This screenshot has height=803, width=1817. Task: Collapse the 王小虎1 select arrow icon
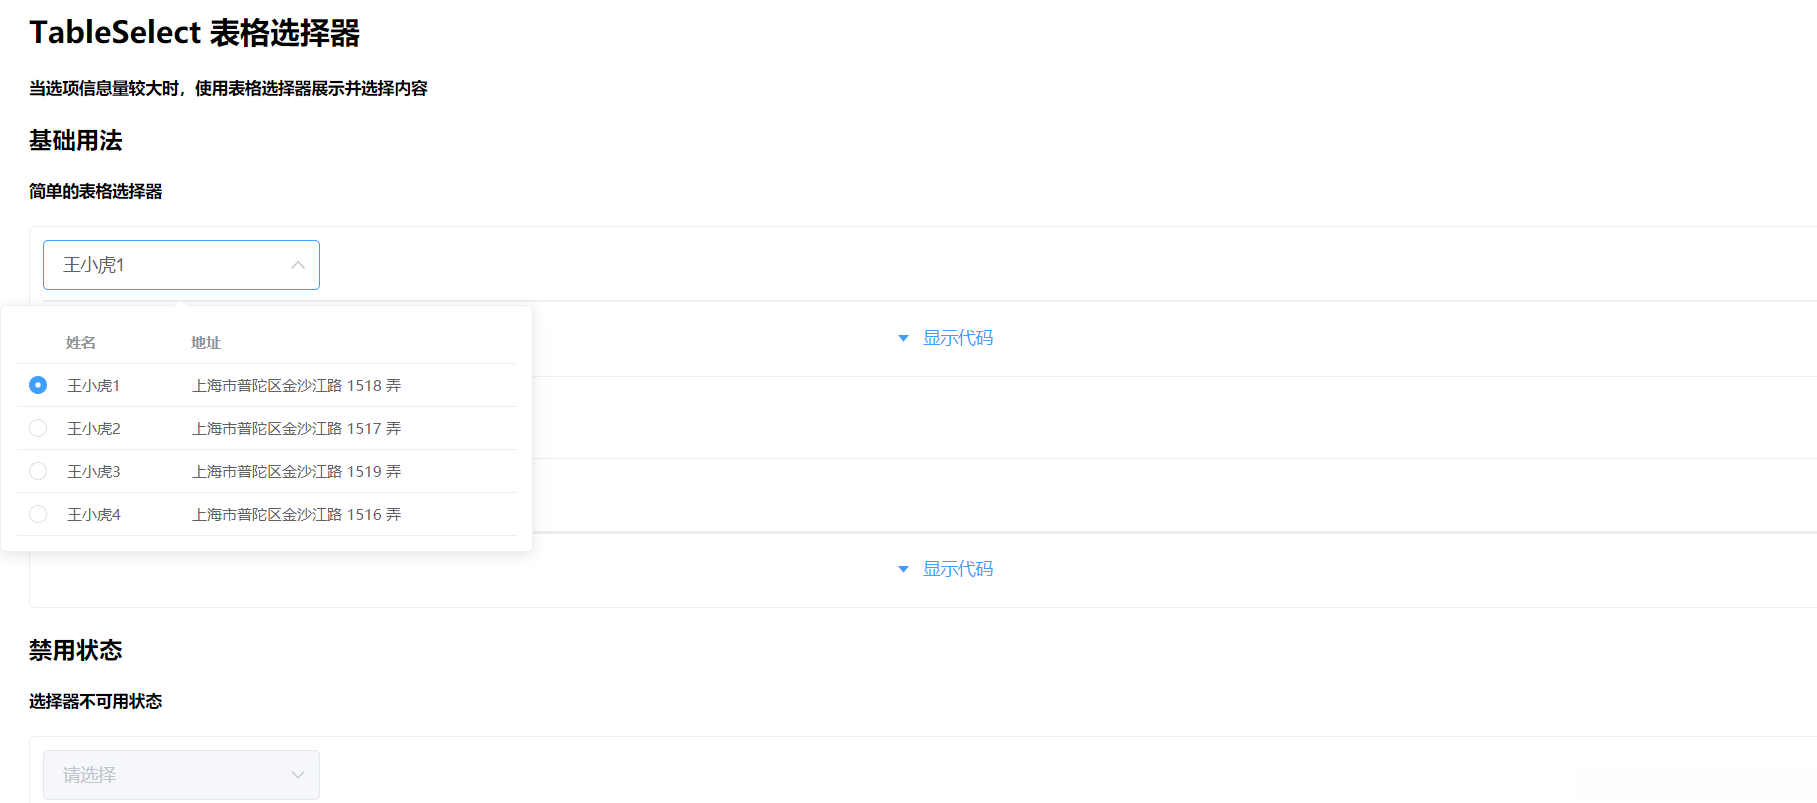pos(298,265)
